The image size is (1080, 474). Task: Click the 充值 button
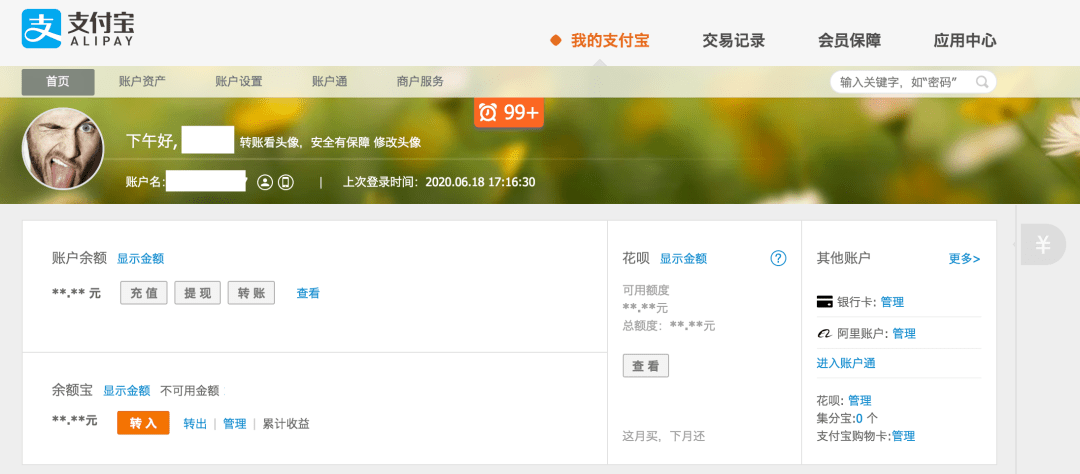[144, 293]
